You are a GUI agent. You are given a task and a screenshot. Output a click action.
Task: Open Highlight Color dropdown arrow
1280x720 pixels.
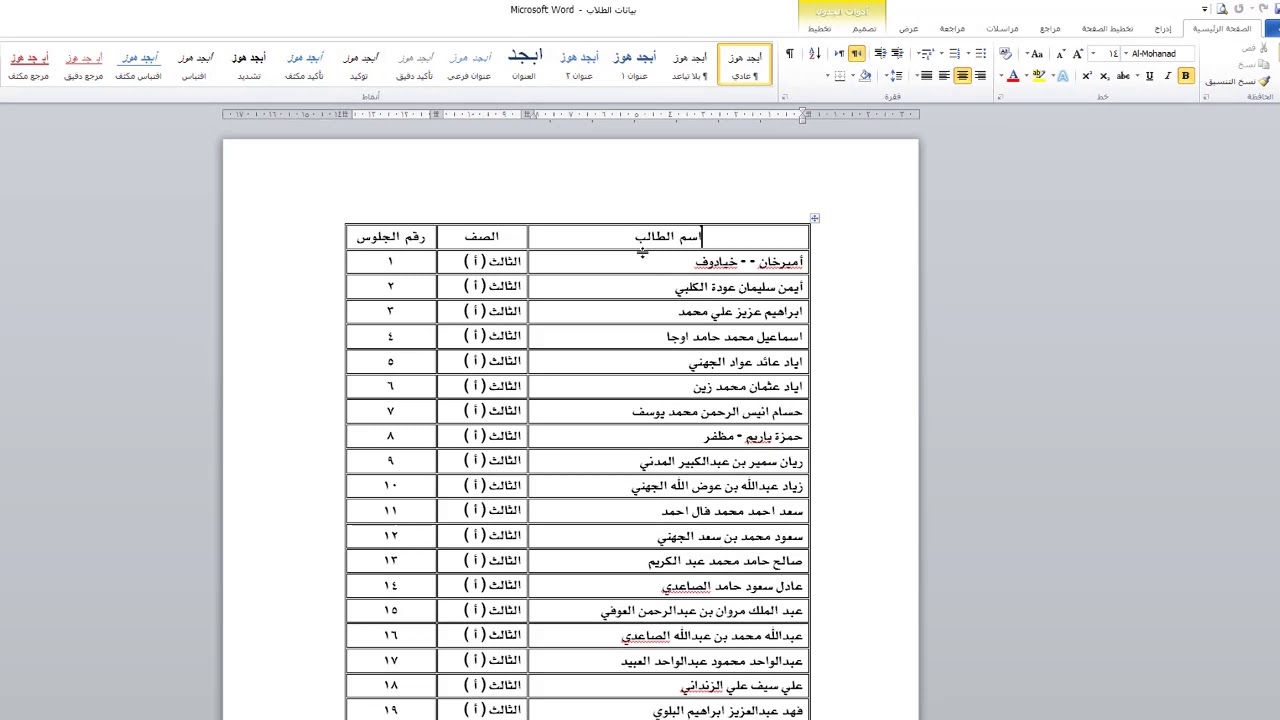1026,76
